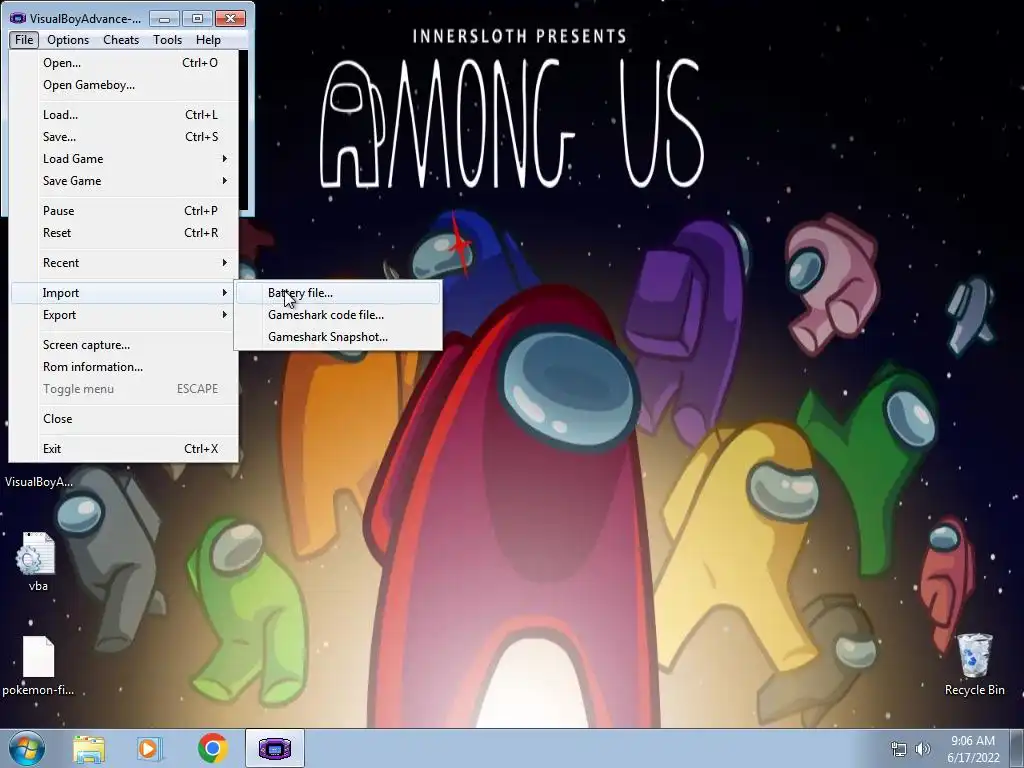Choose Open Gameboy... menu entry
This screenshot has width=1024, height=768.
124,85
